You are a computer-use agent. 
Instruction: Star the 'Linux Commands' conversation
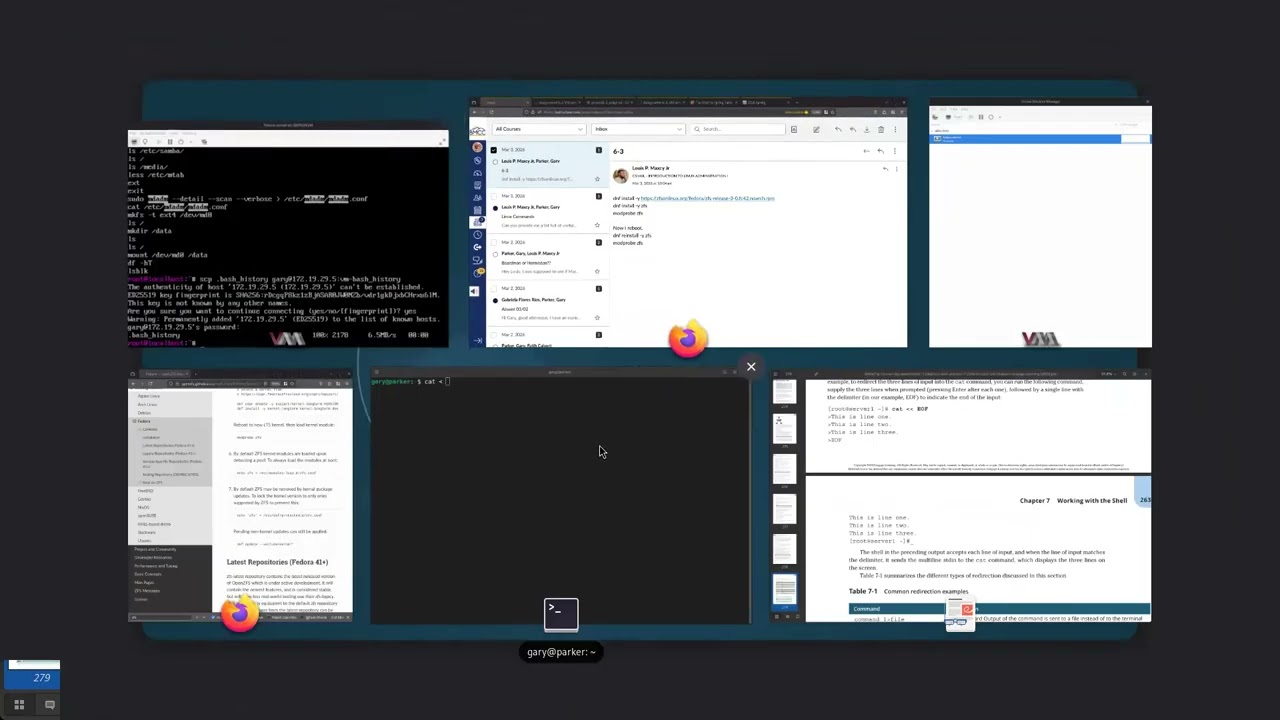point(597,225)
